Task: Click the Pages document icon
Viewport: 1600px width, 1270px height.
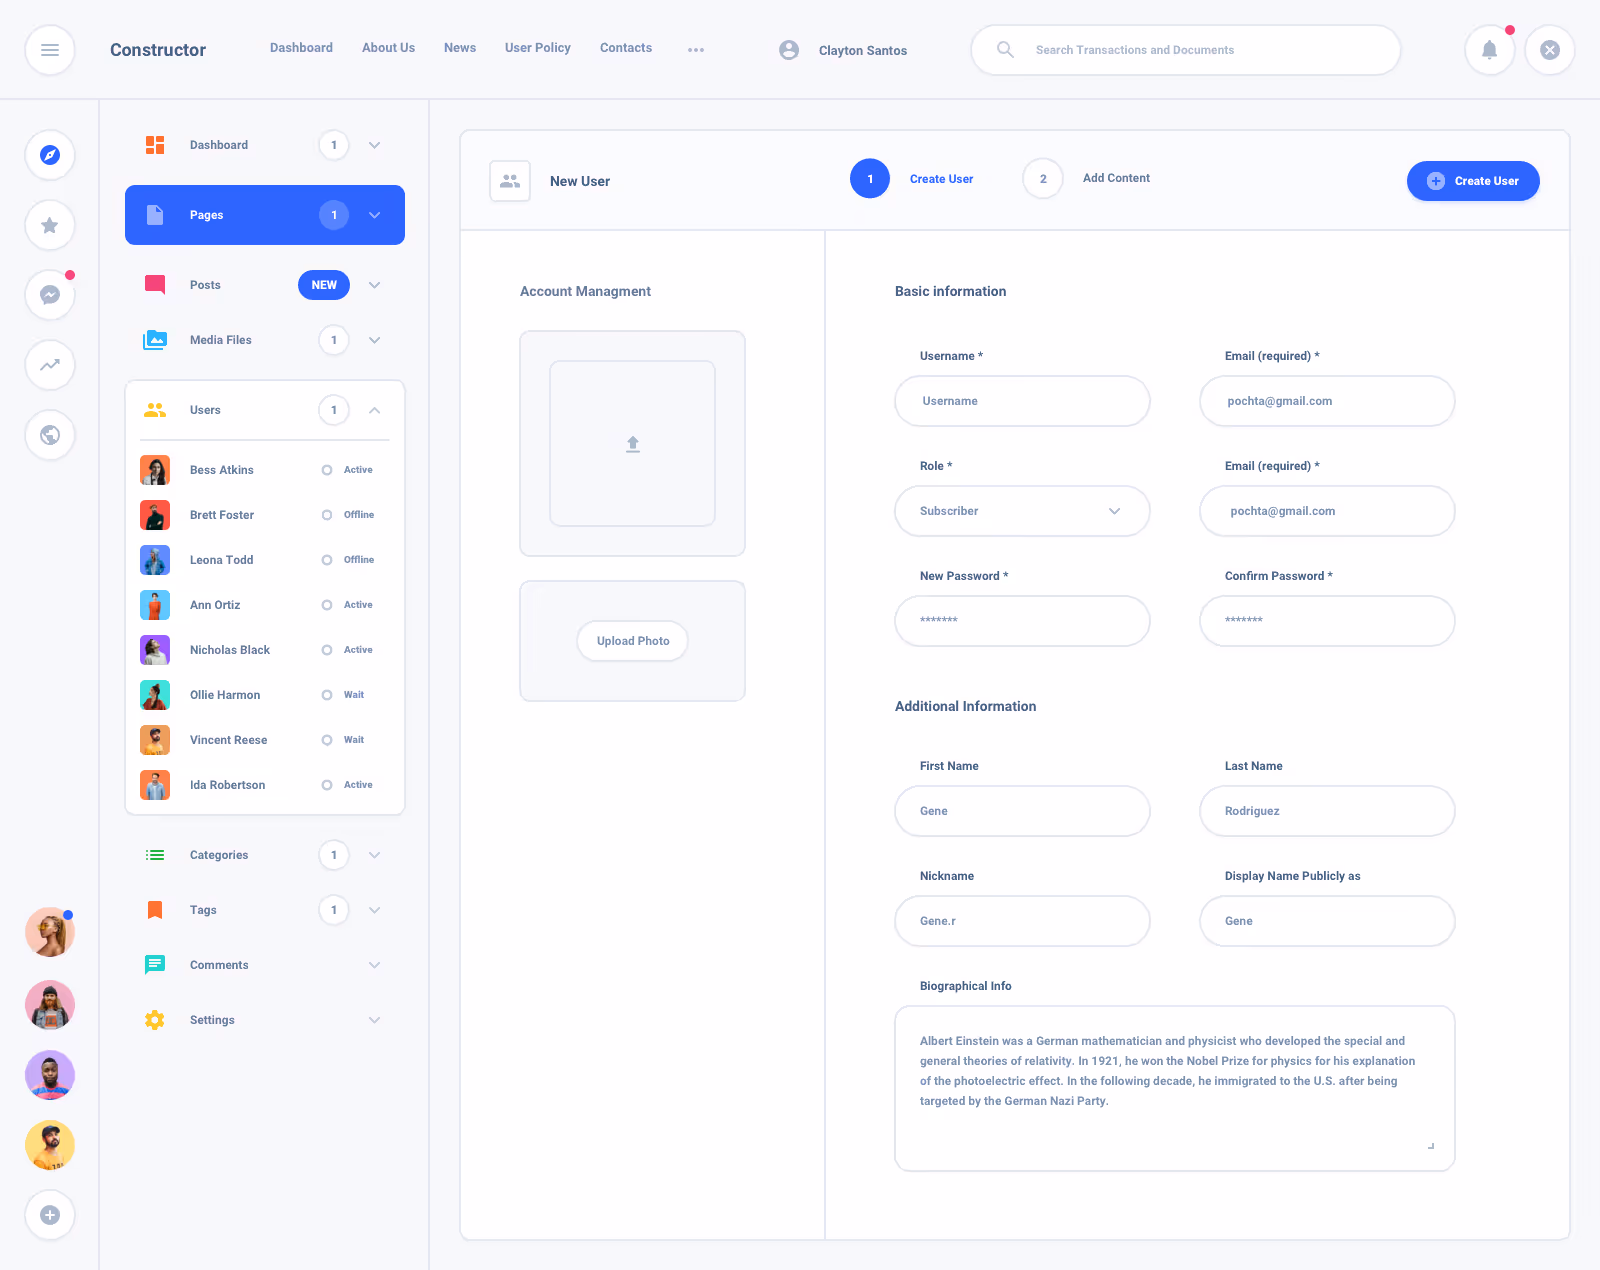Action: tap(155, 215)
